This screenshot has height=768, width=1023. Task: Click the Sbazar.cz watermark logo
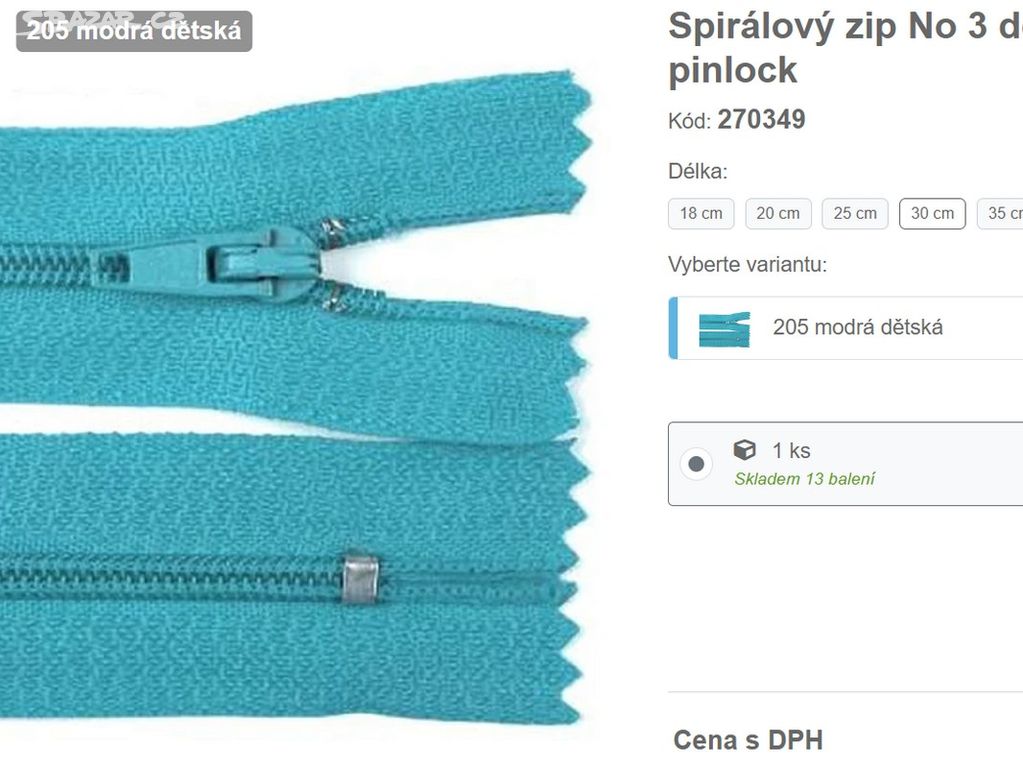(101, 21)
